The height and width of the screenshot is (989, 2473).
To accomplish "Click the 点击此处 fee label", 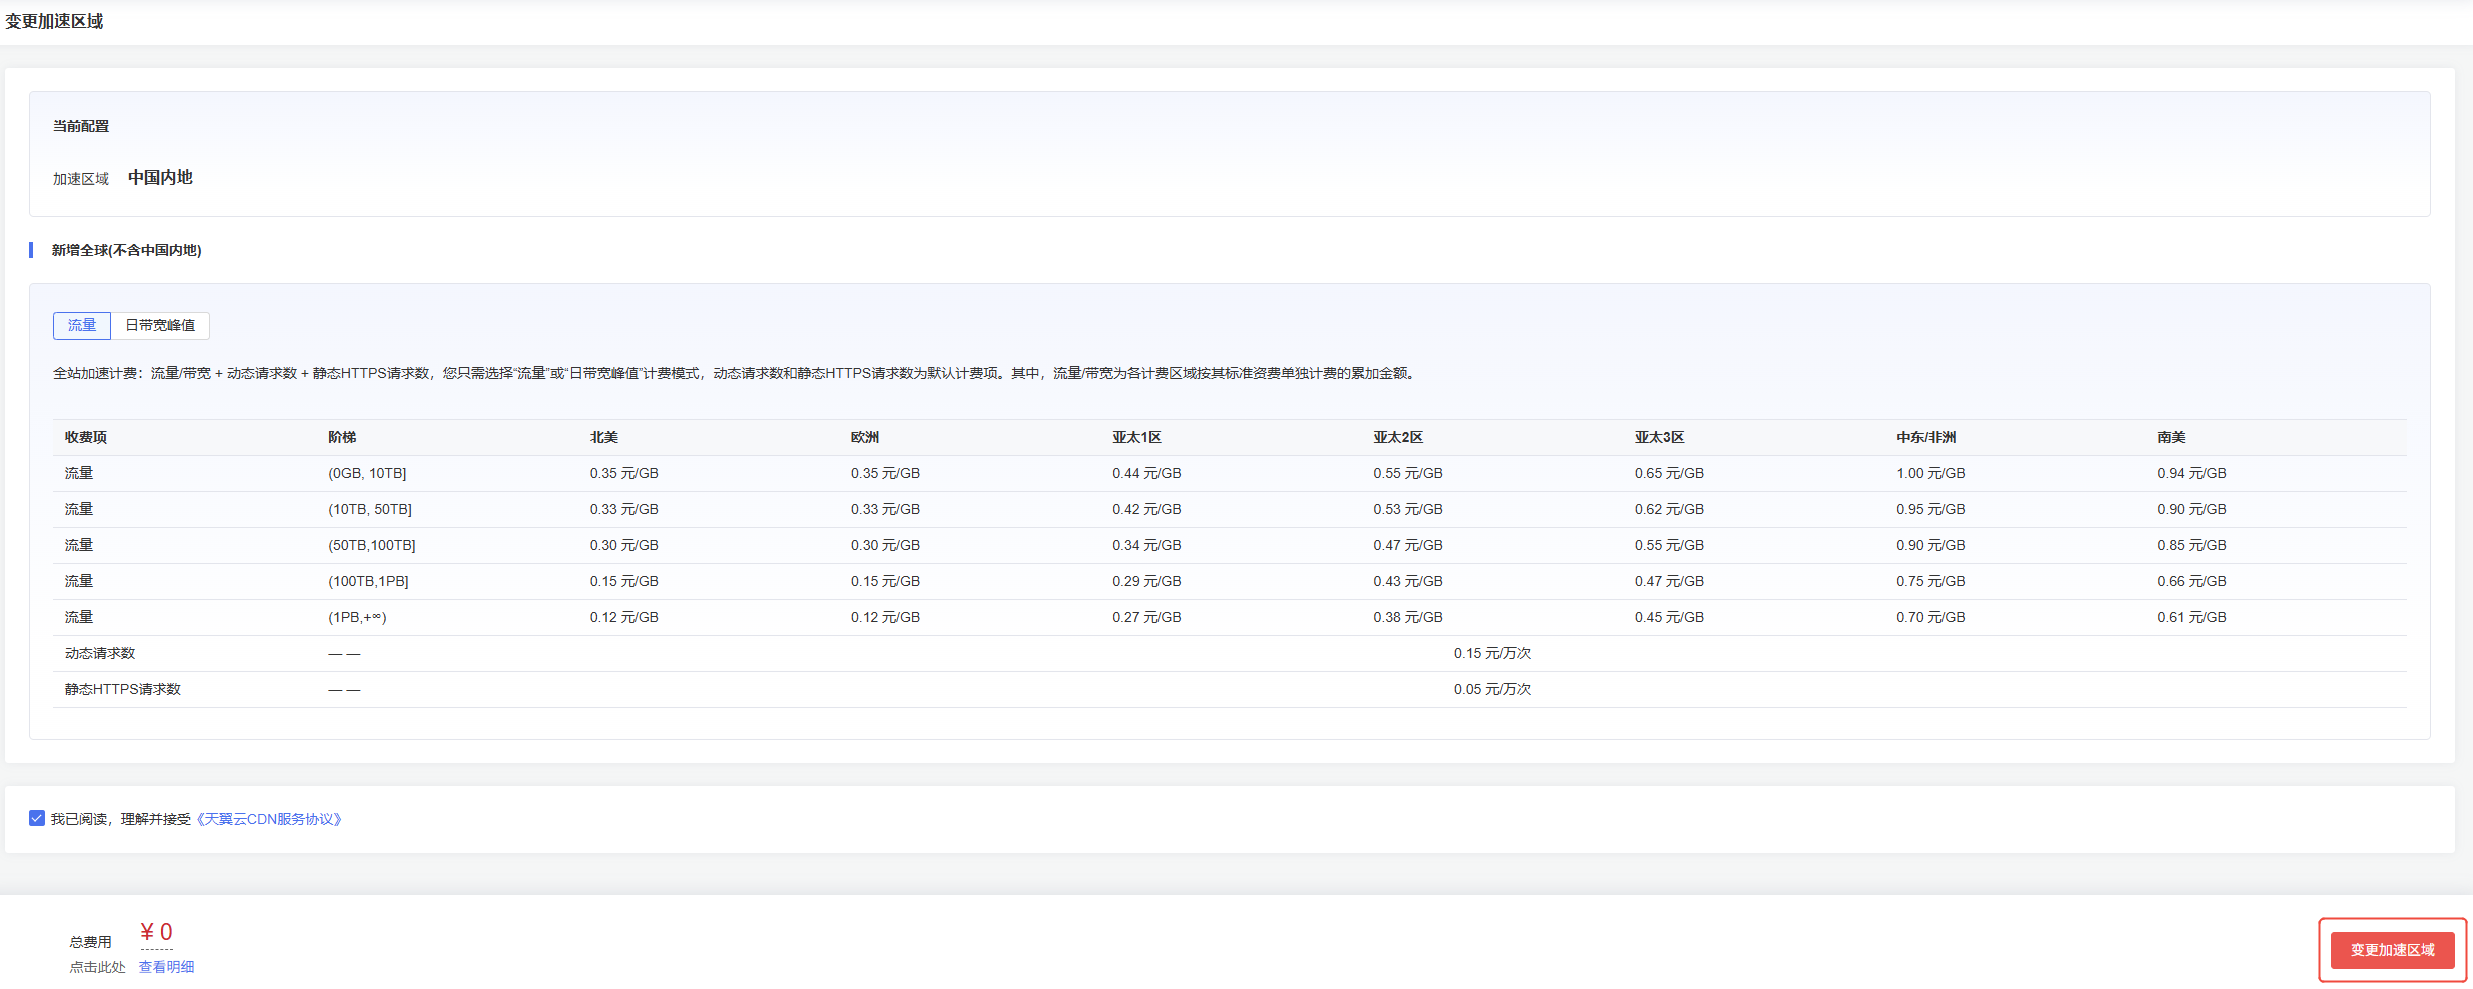I will 96,966.
